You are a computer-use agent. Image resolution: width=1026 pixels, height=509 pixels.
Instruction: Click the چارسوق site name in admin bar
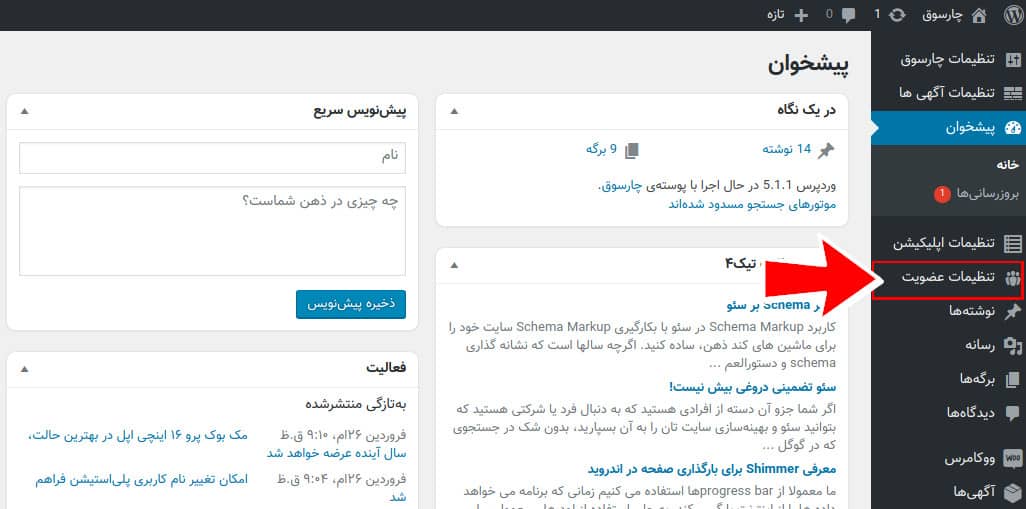[x=943, y=15]
